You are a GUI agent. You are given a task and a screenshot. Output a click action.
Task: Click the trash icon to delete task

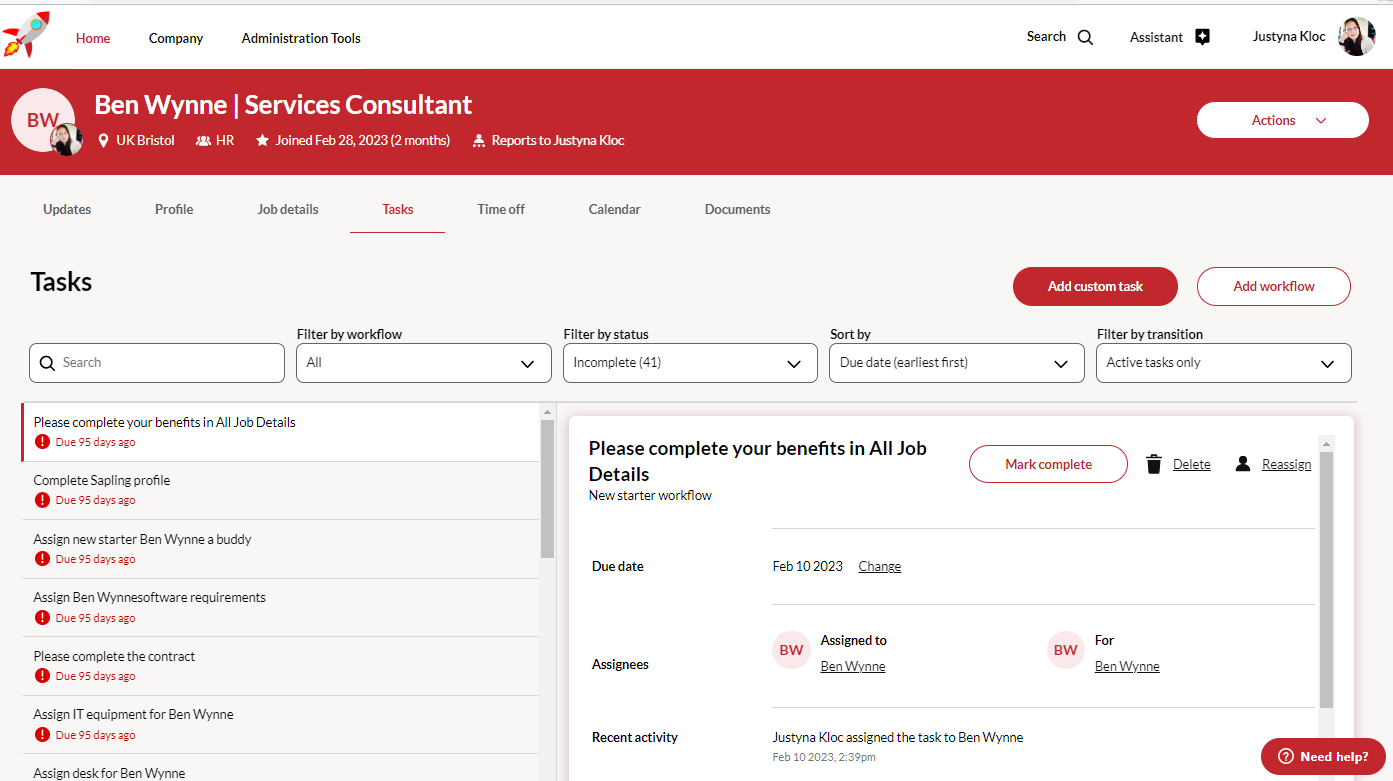pos(1154,464)
